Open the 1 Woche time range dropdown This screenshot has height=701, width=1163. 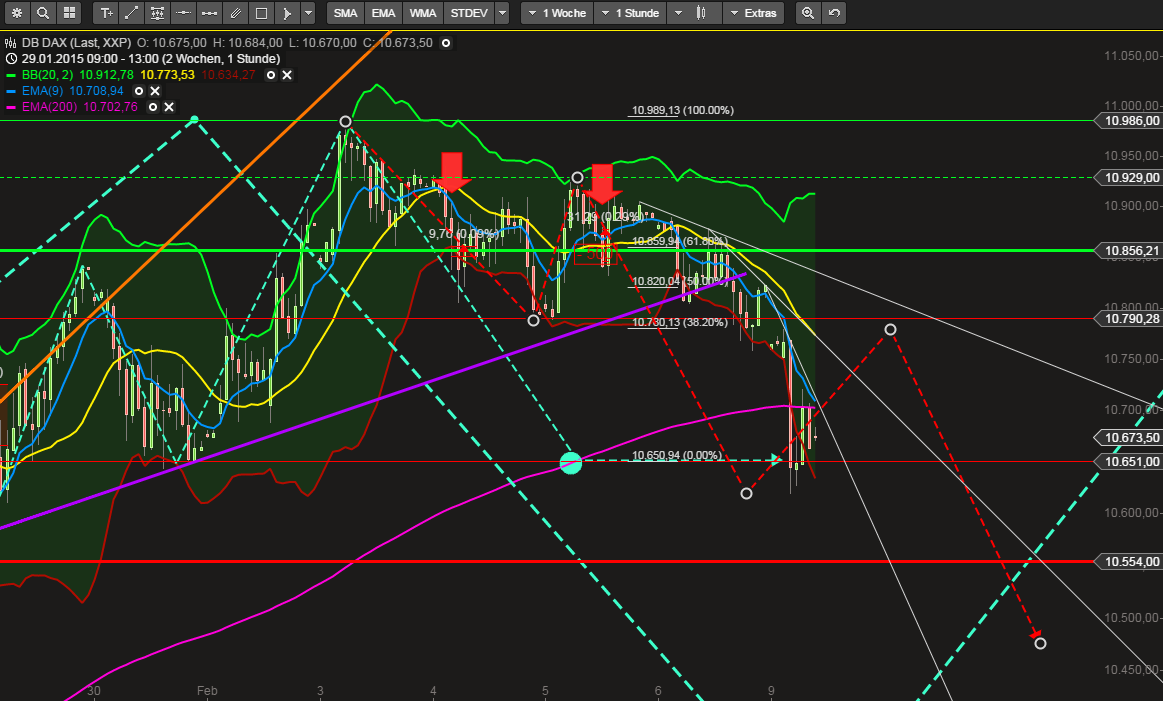(558, 13)
